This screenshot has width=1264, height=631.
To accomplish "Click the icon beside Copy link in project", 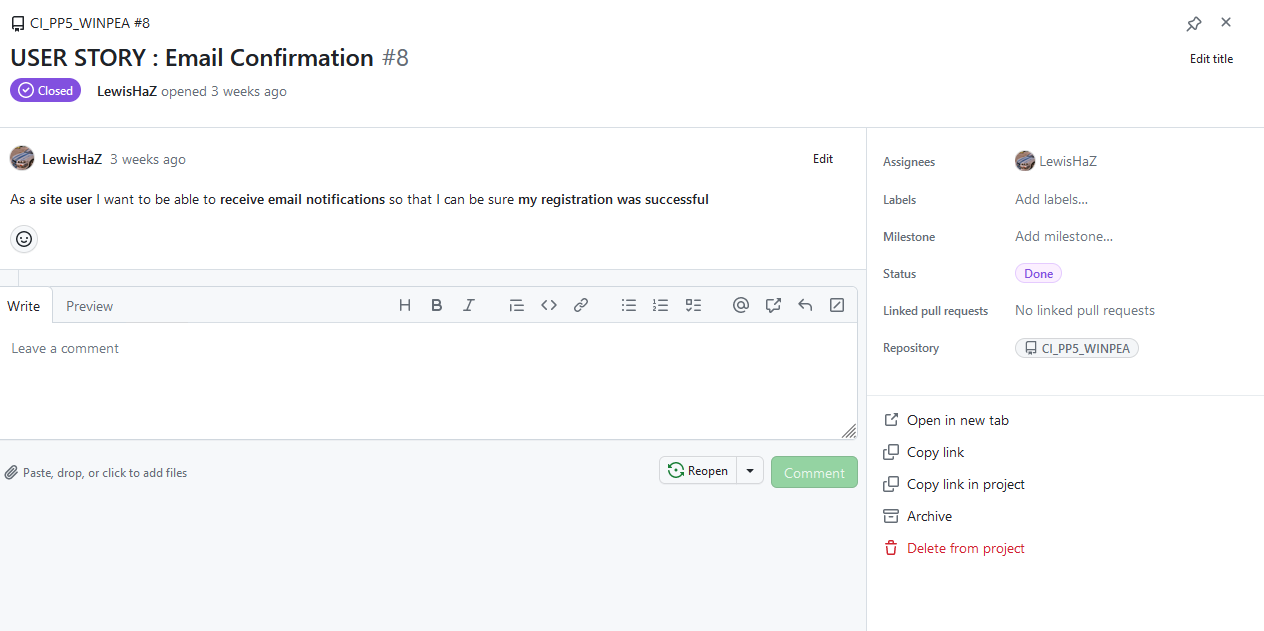I will (x=891, y=484).
